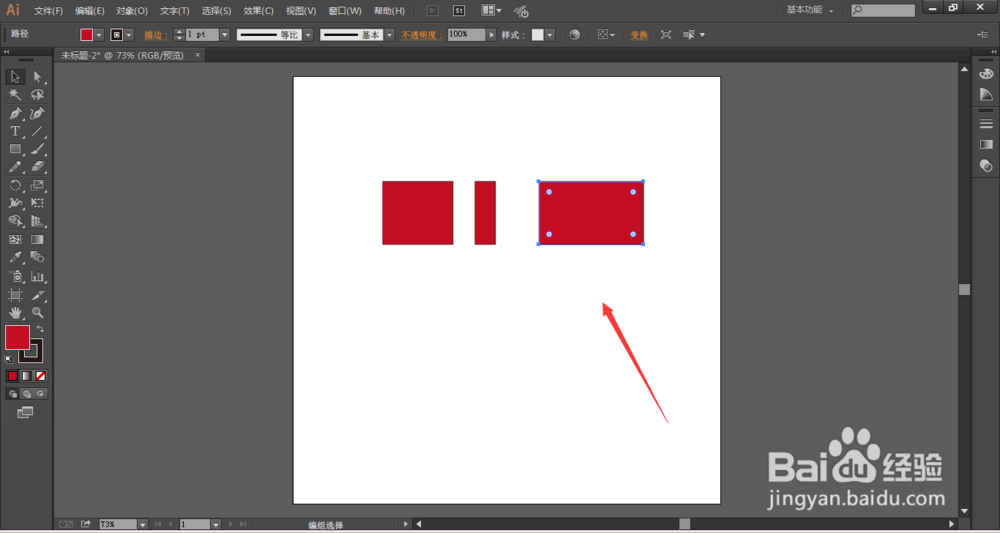Open 文件(F) menu
The image size is (1000, 533).
48,11
